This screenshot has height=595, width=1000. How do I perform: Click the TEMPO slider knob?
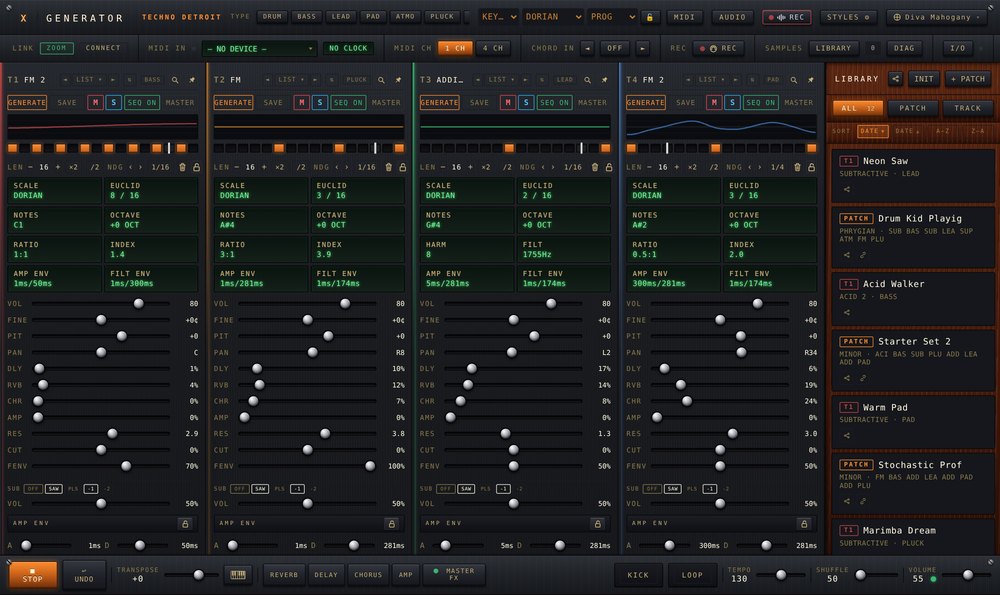click(x=781, y=575)
